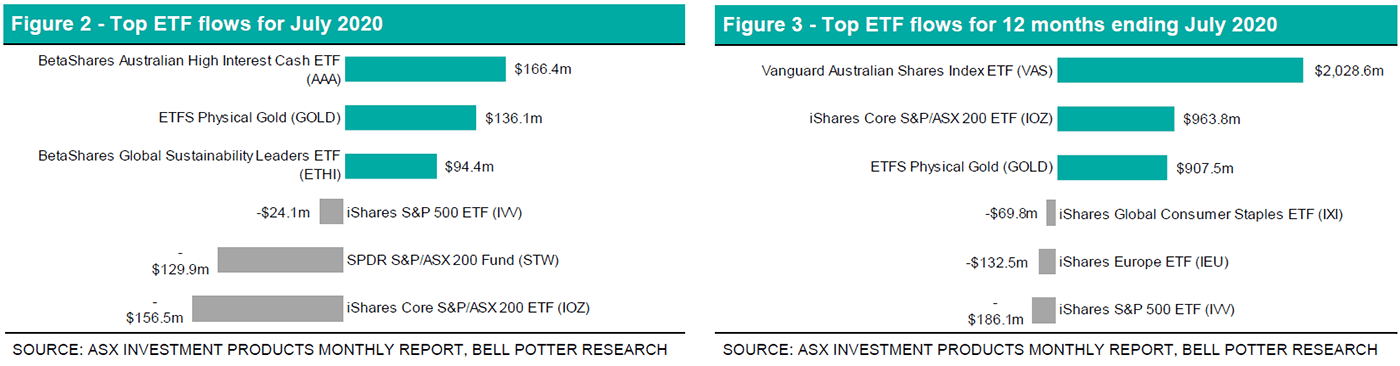
Task: Select the grey IVV bar at -$24.1m
Action: coord(332,212)
